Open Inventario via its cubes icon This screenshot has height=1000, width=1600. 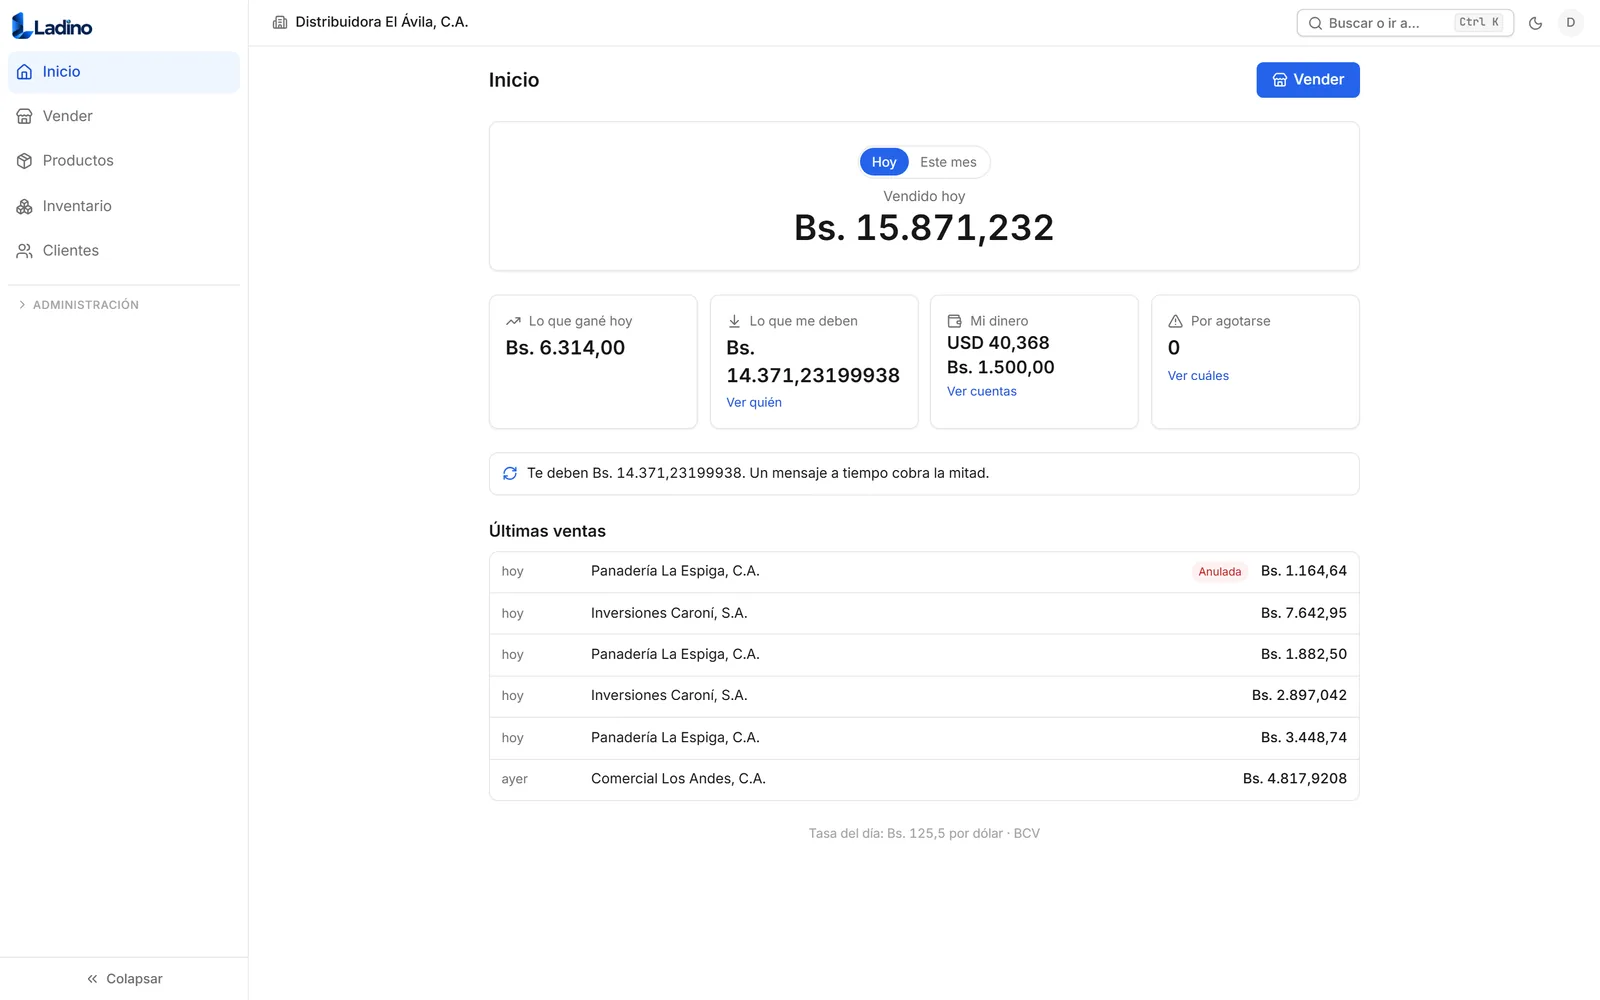pos(25,206)
